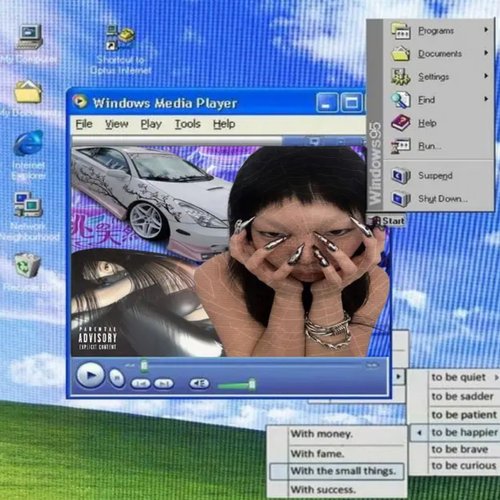500x500 pixels.
Task: Expand the Documents submenu arrow
Action: coord(486,53)
